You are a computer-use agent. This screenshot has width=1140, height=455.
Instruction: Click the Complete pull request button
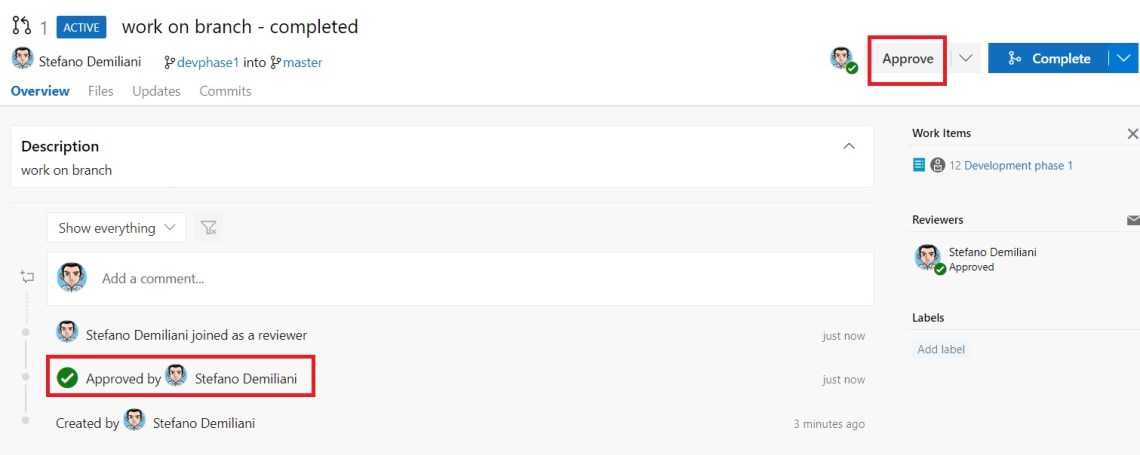pos(1048,58)
